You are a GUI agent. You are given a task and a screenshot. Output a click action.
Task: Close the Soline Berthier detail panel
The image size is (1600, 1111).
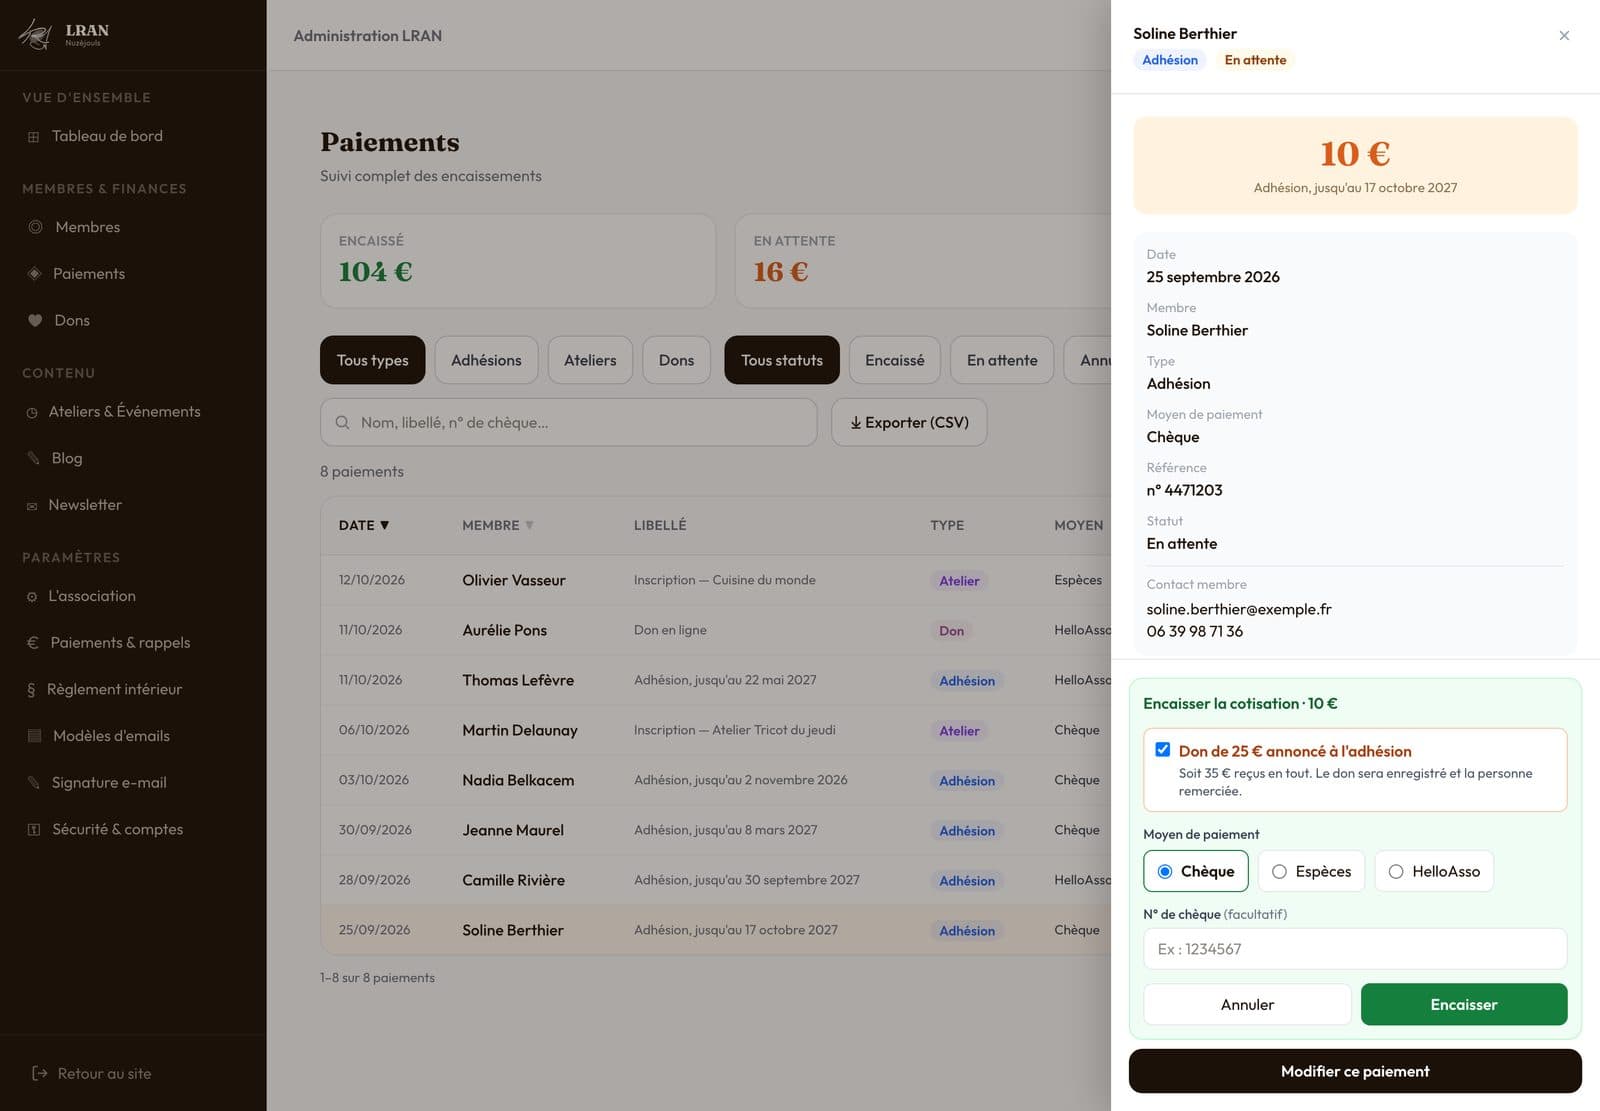1564,36
